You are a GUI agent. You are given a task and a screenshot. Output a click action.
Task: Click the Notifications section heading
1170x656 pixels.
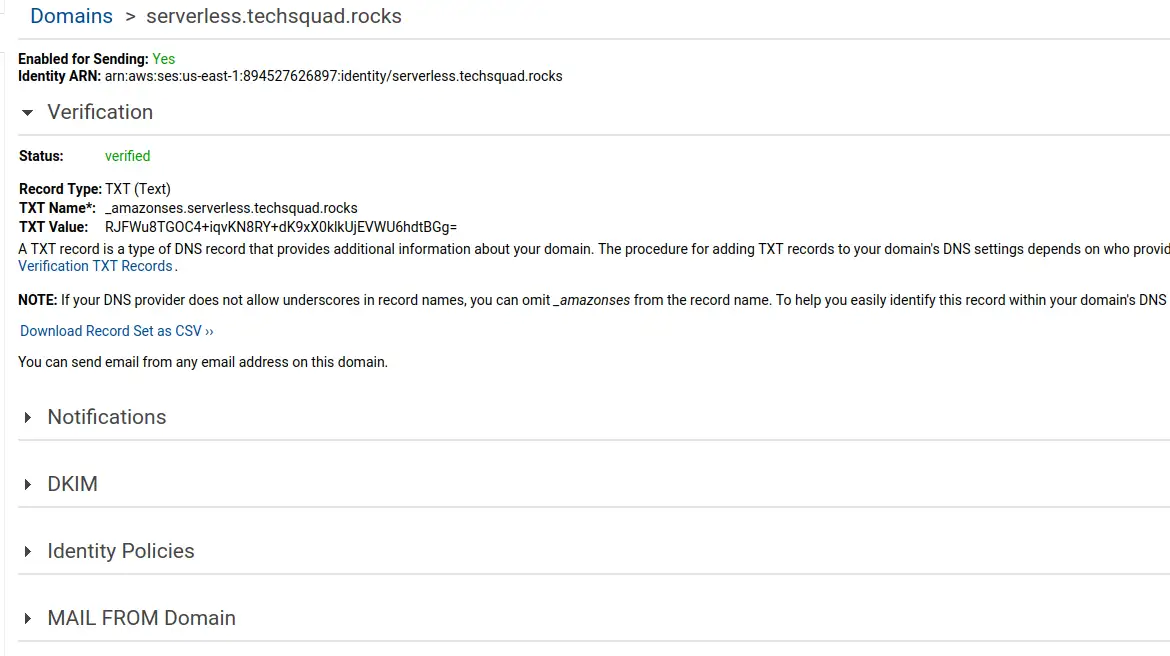[107, 417]
